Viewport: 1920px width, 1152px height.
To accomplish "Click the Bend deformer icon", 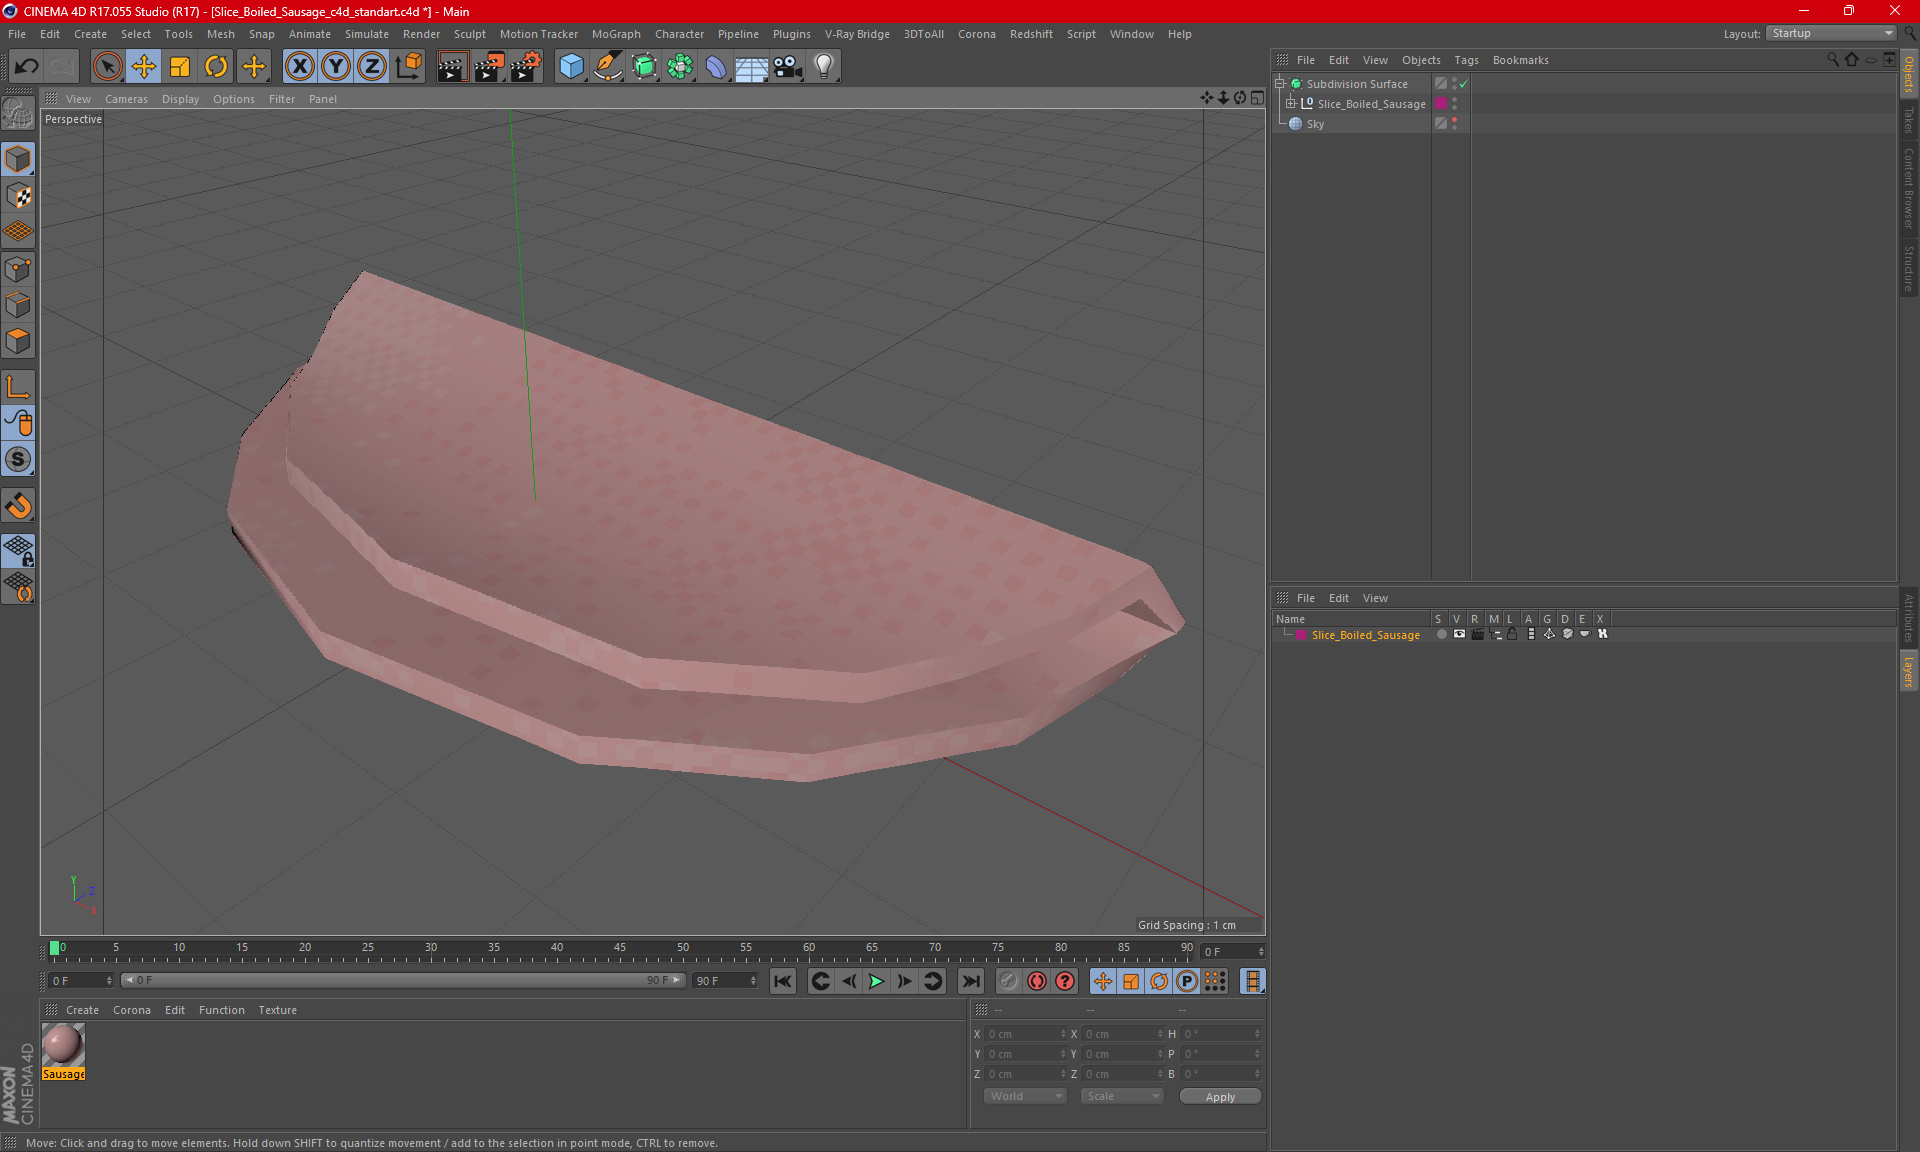I will 716,67.
